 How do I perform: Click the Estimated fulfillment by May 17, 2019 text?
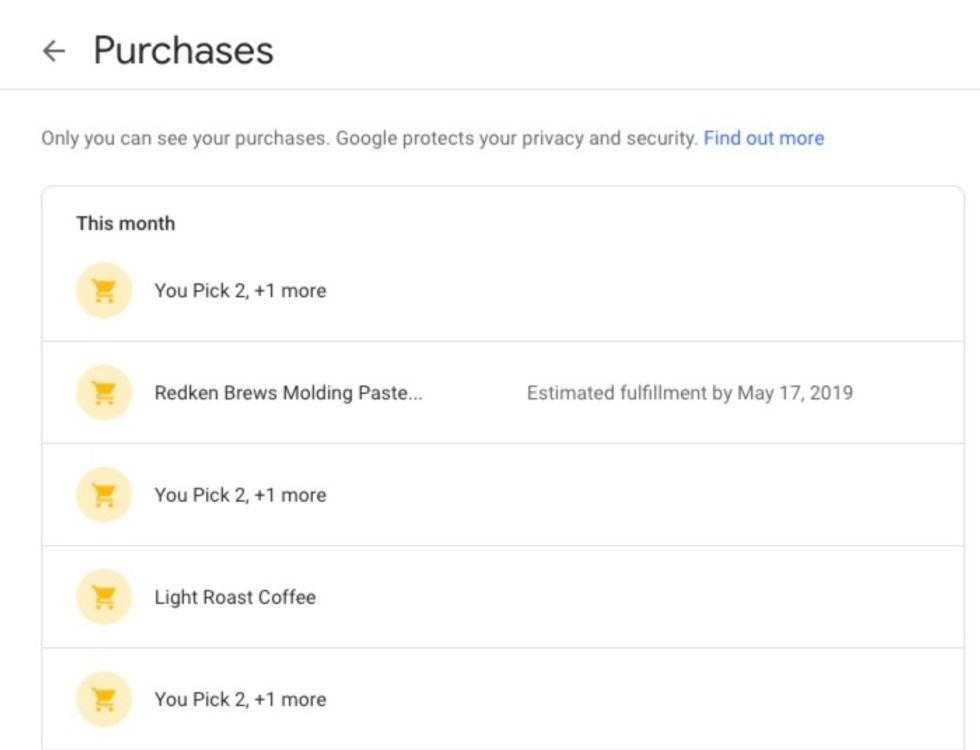point(690,392)
